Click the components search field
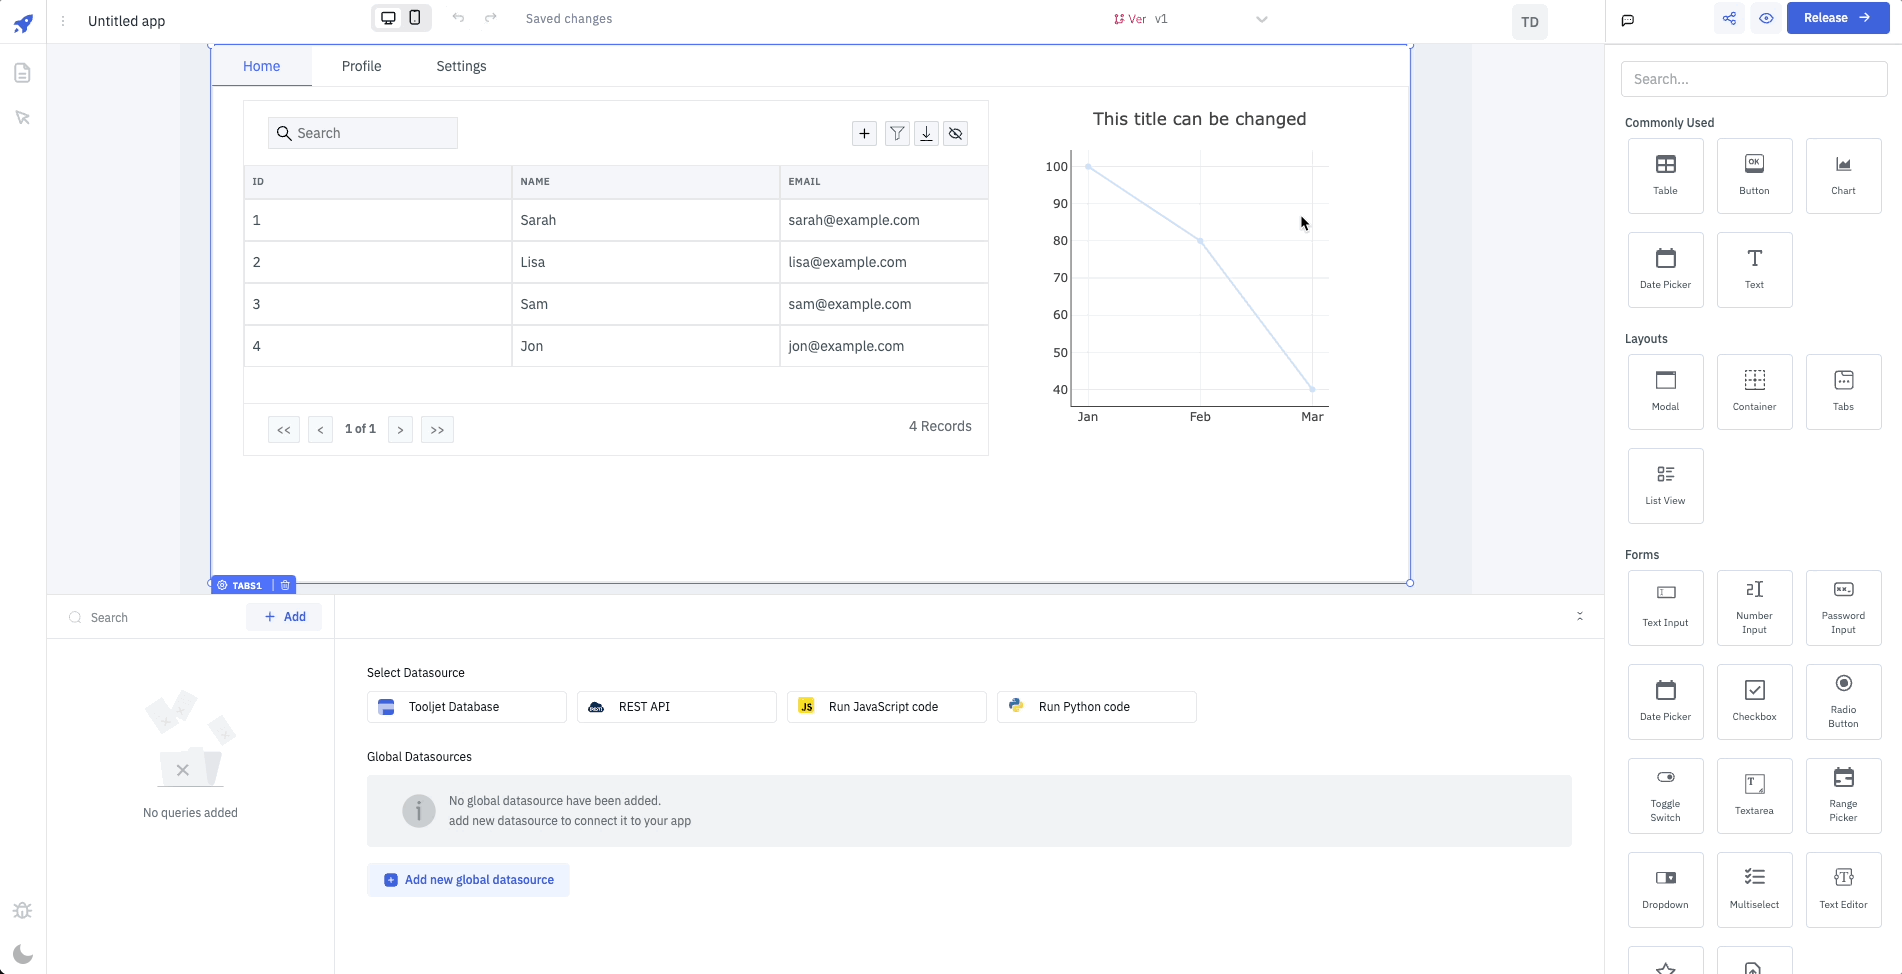The width and height of the screenshot is (1902, 974). tap(1753, 79)
